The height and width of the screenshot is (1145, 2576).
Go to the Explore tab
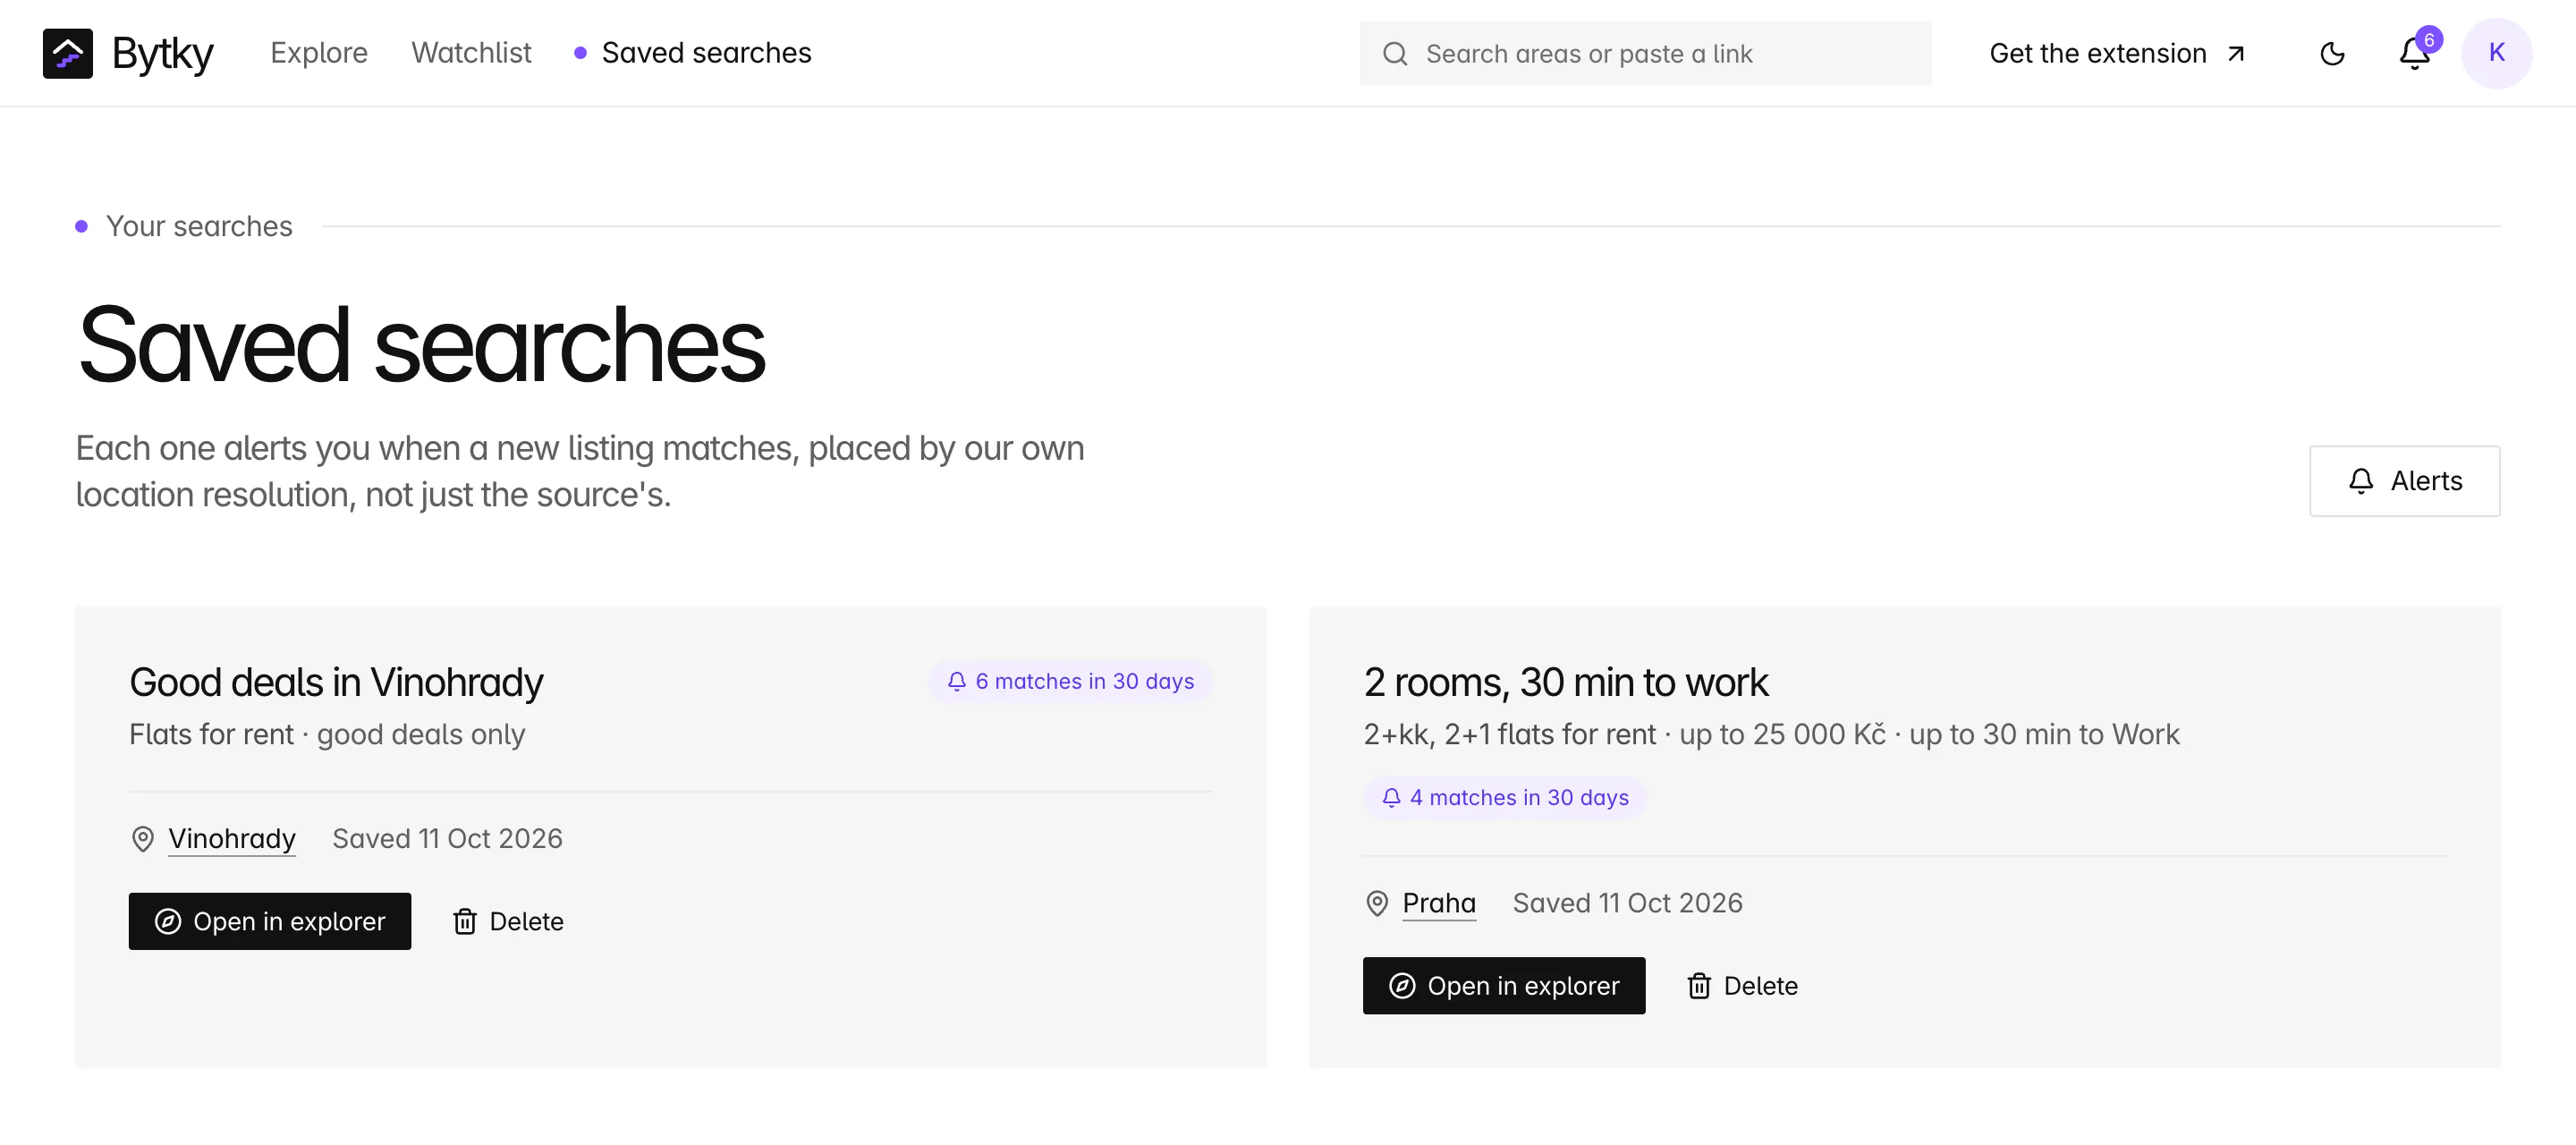(319, 53)
